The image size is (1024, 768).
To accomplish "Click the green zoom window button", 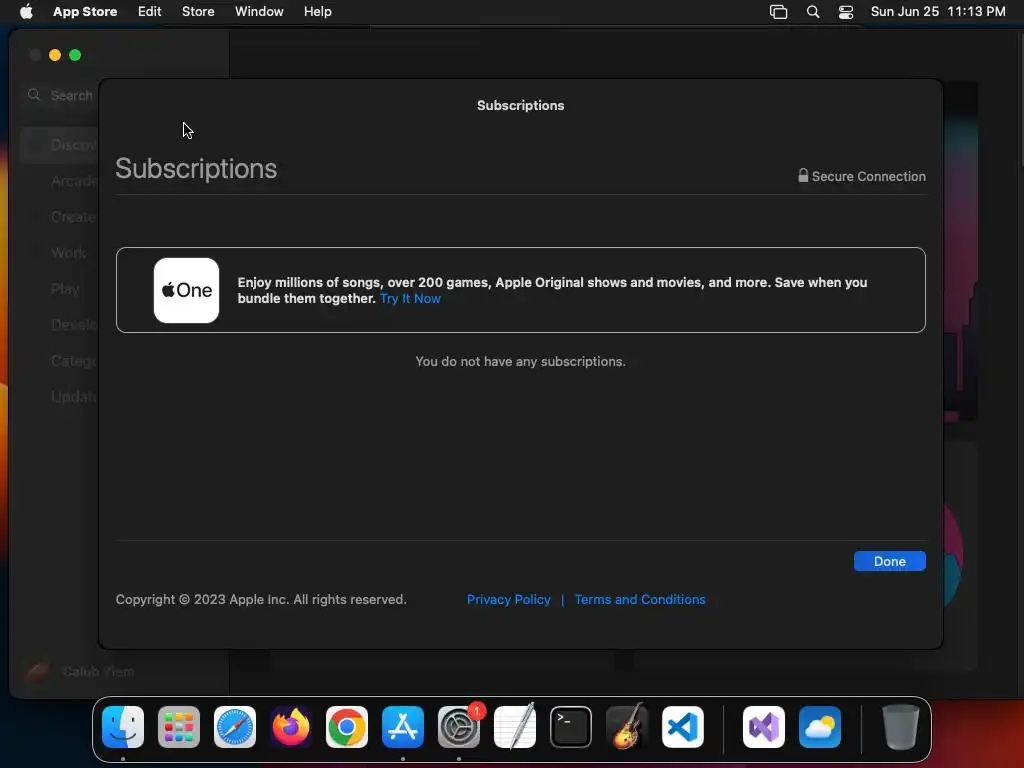I will [x=75, y=55].
